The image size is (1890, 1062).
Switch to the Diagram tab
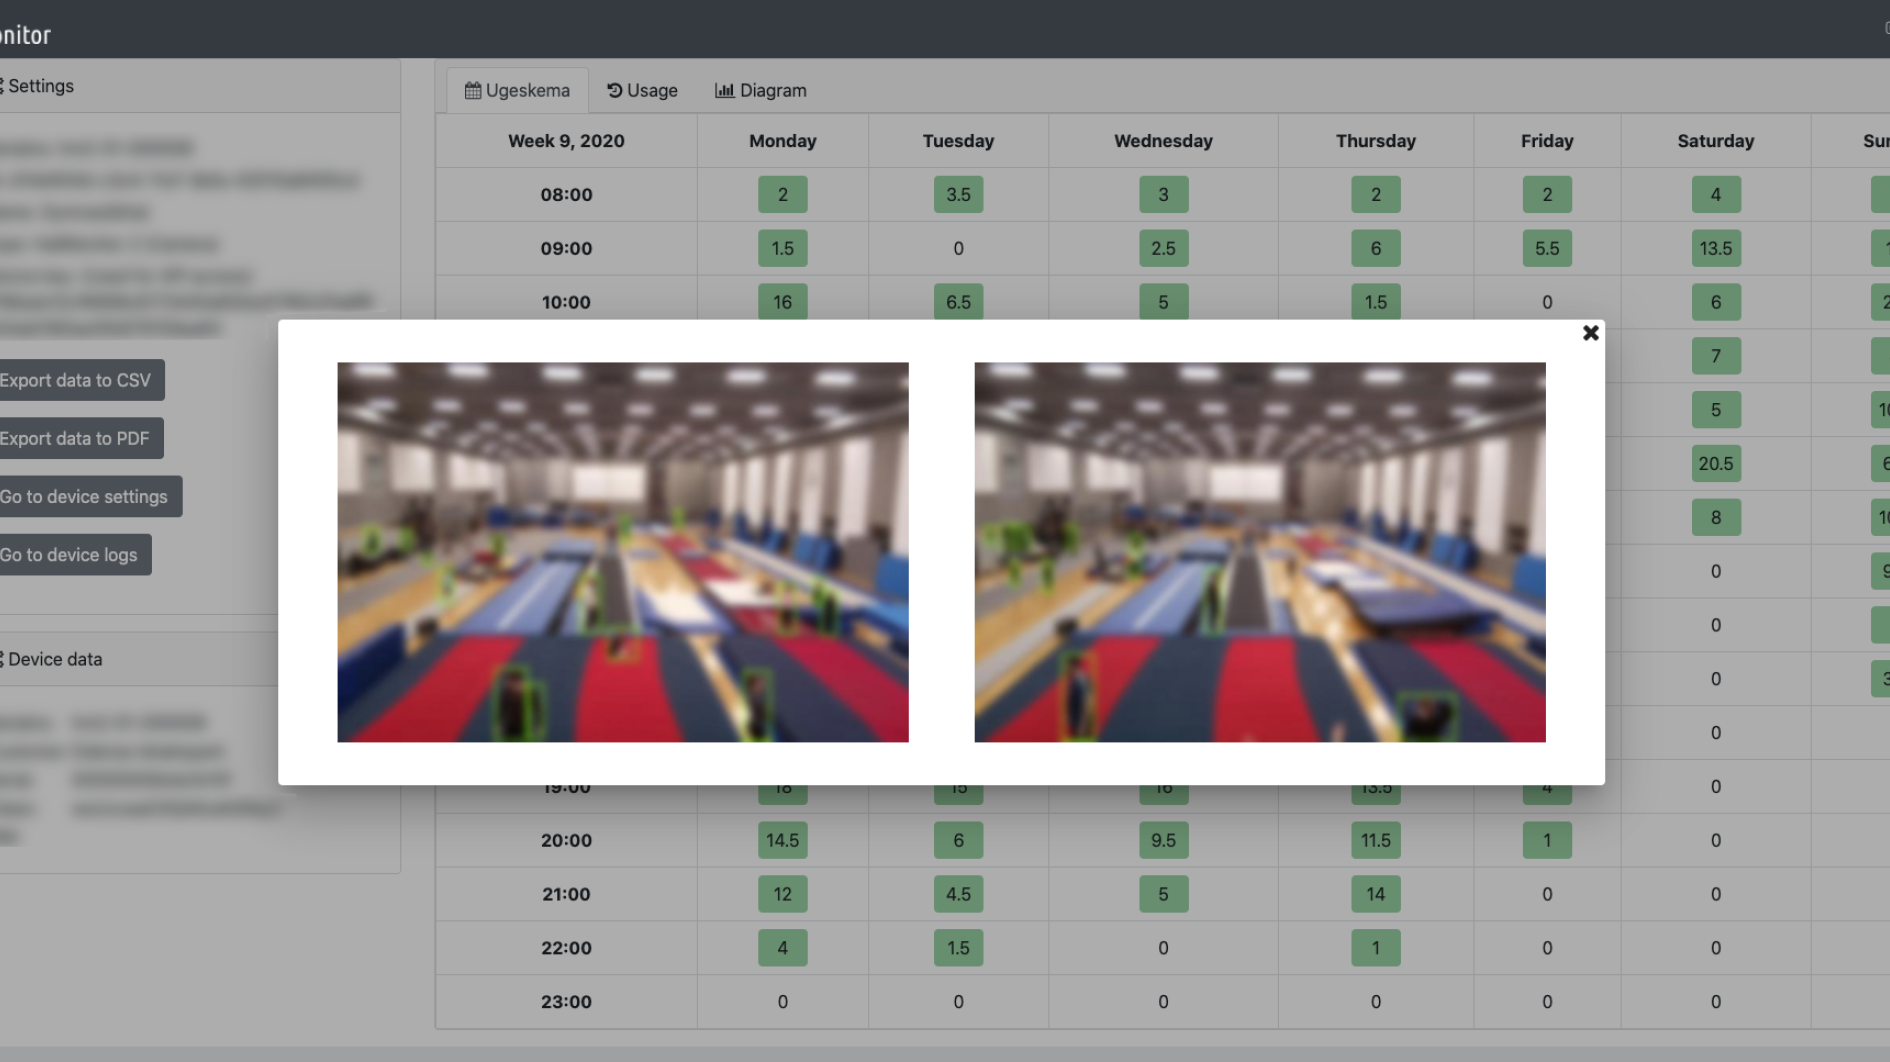click(x=761, y=91)
